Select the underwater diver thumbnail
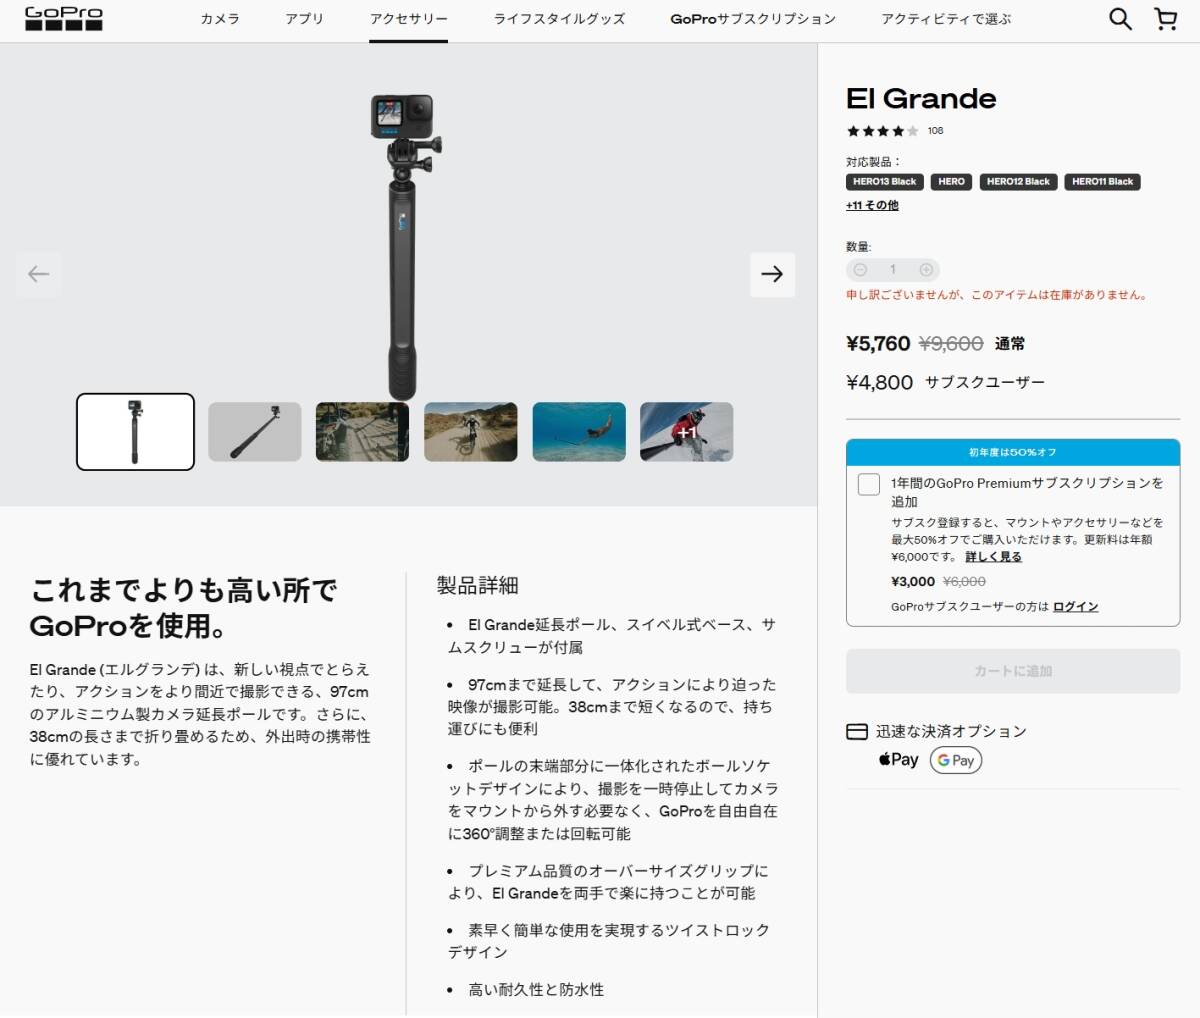Image resolution: width=1200 pixels, height=1018 pixels. click(x=579, y=432)
